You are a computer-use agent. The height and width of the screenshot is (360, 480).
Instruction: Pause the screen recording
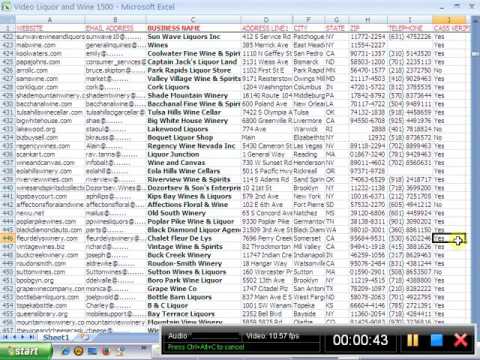coord(413,340)
